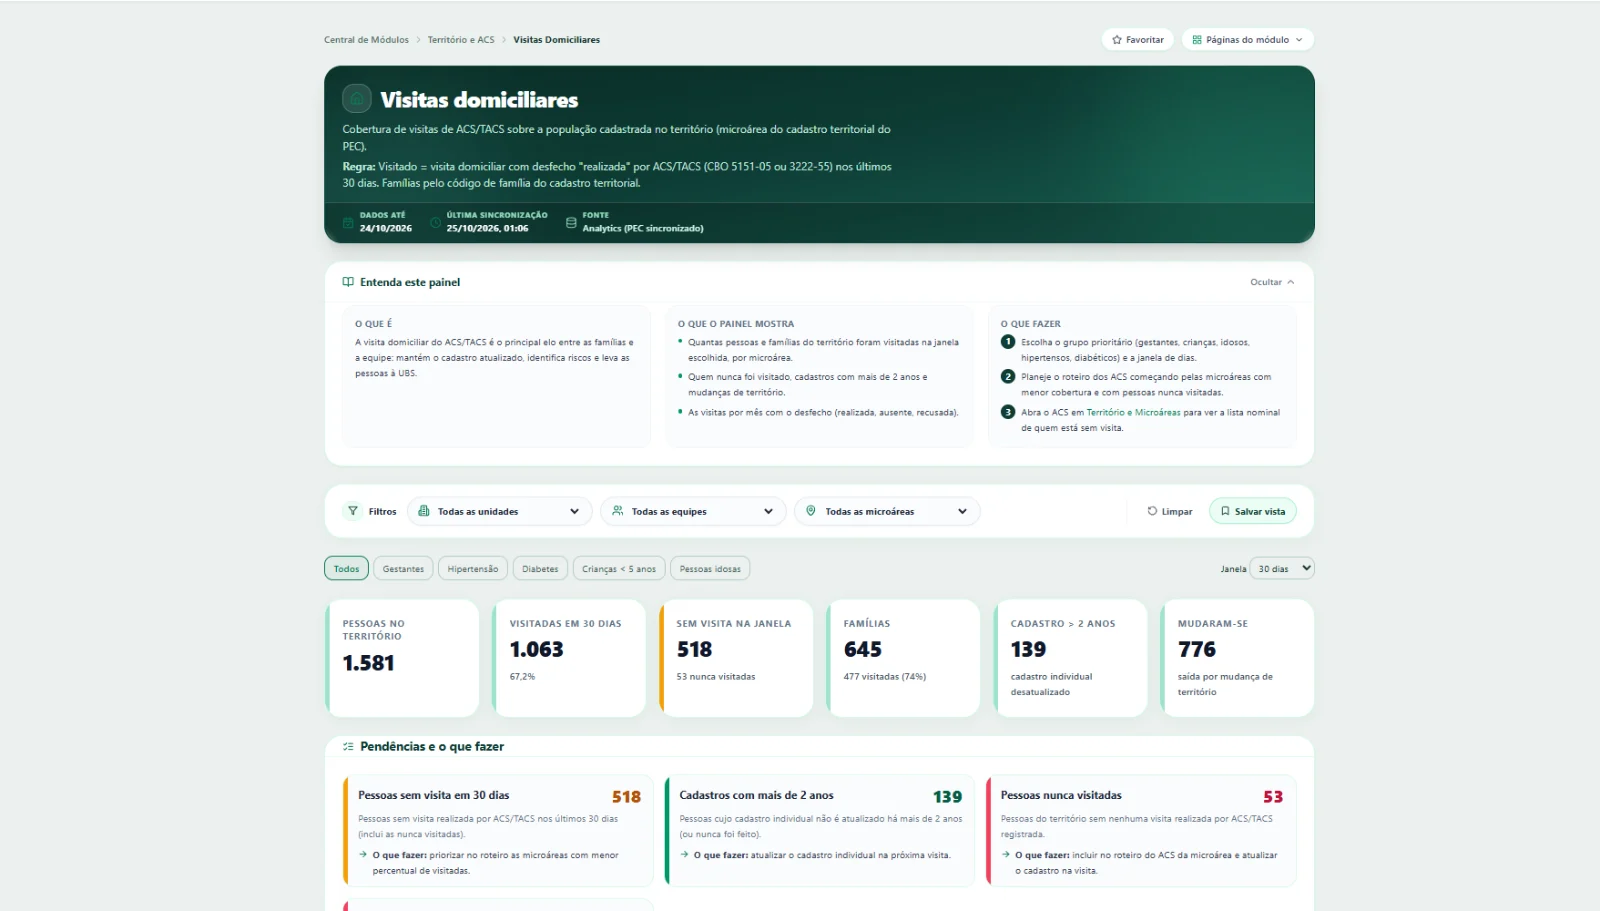Select the Todos filter chip

tap(346, 568)
